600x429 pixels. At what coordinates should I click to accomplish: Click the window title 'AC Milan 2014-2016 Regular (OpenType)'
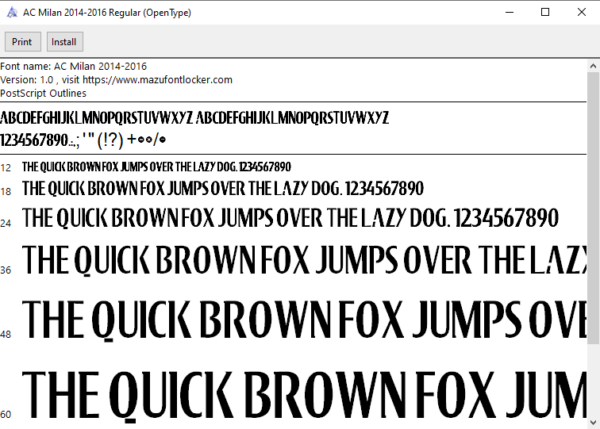107,13
